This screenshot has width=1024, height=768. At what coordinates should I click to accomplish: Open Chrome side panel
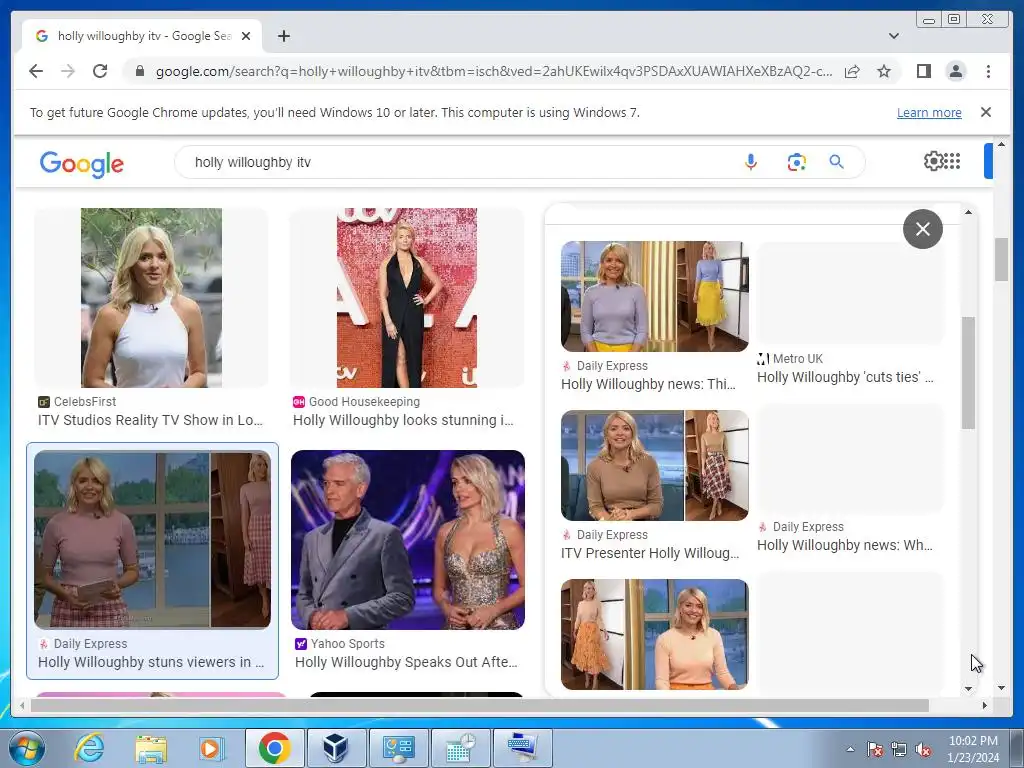pyautogui.click(x=923, y=71)
